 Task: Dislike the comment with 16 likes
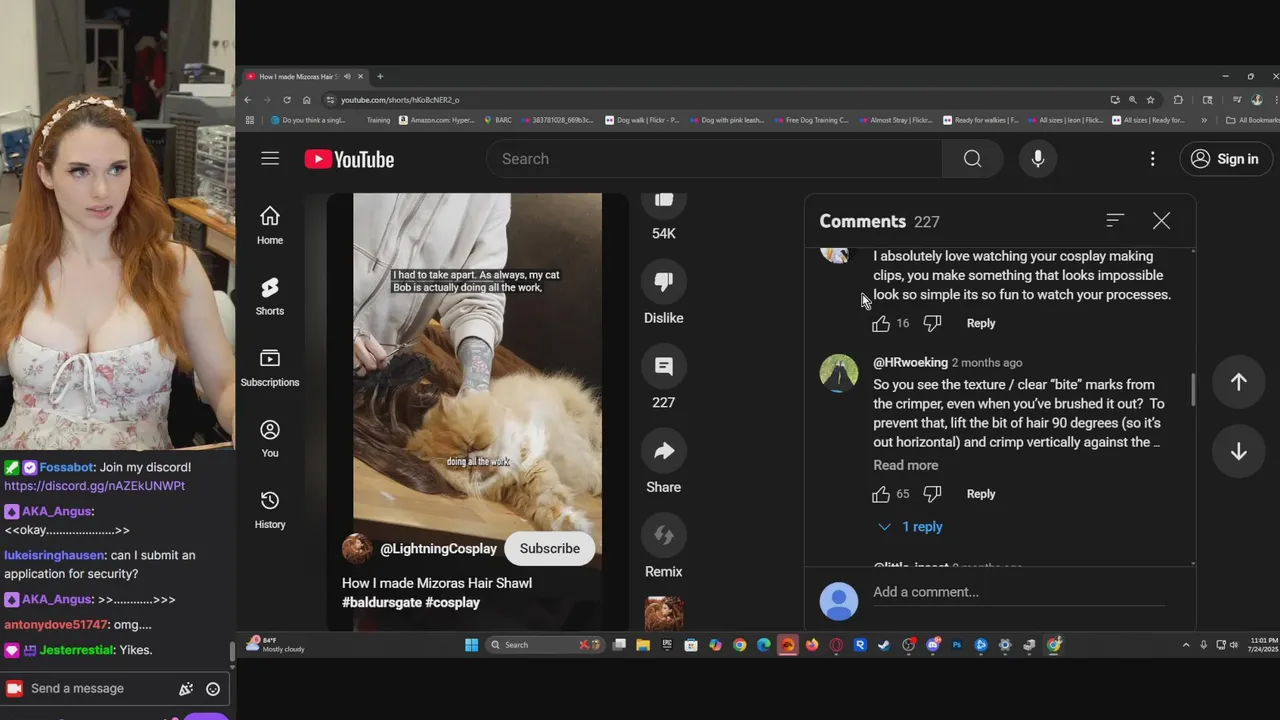click(x=932, y=323)
